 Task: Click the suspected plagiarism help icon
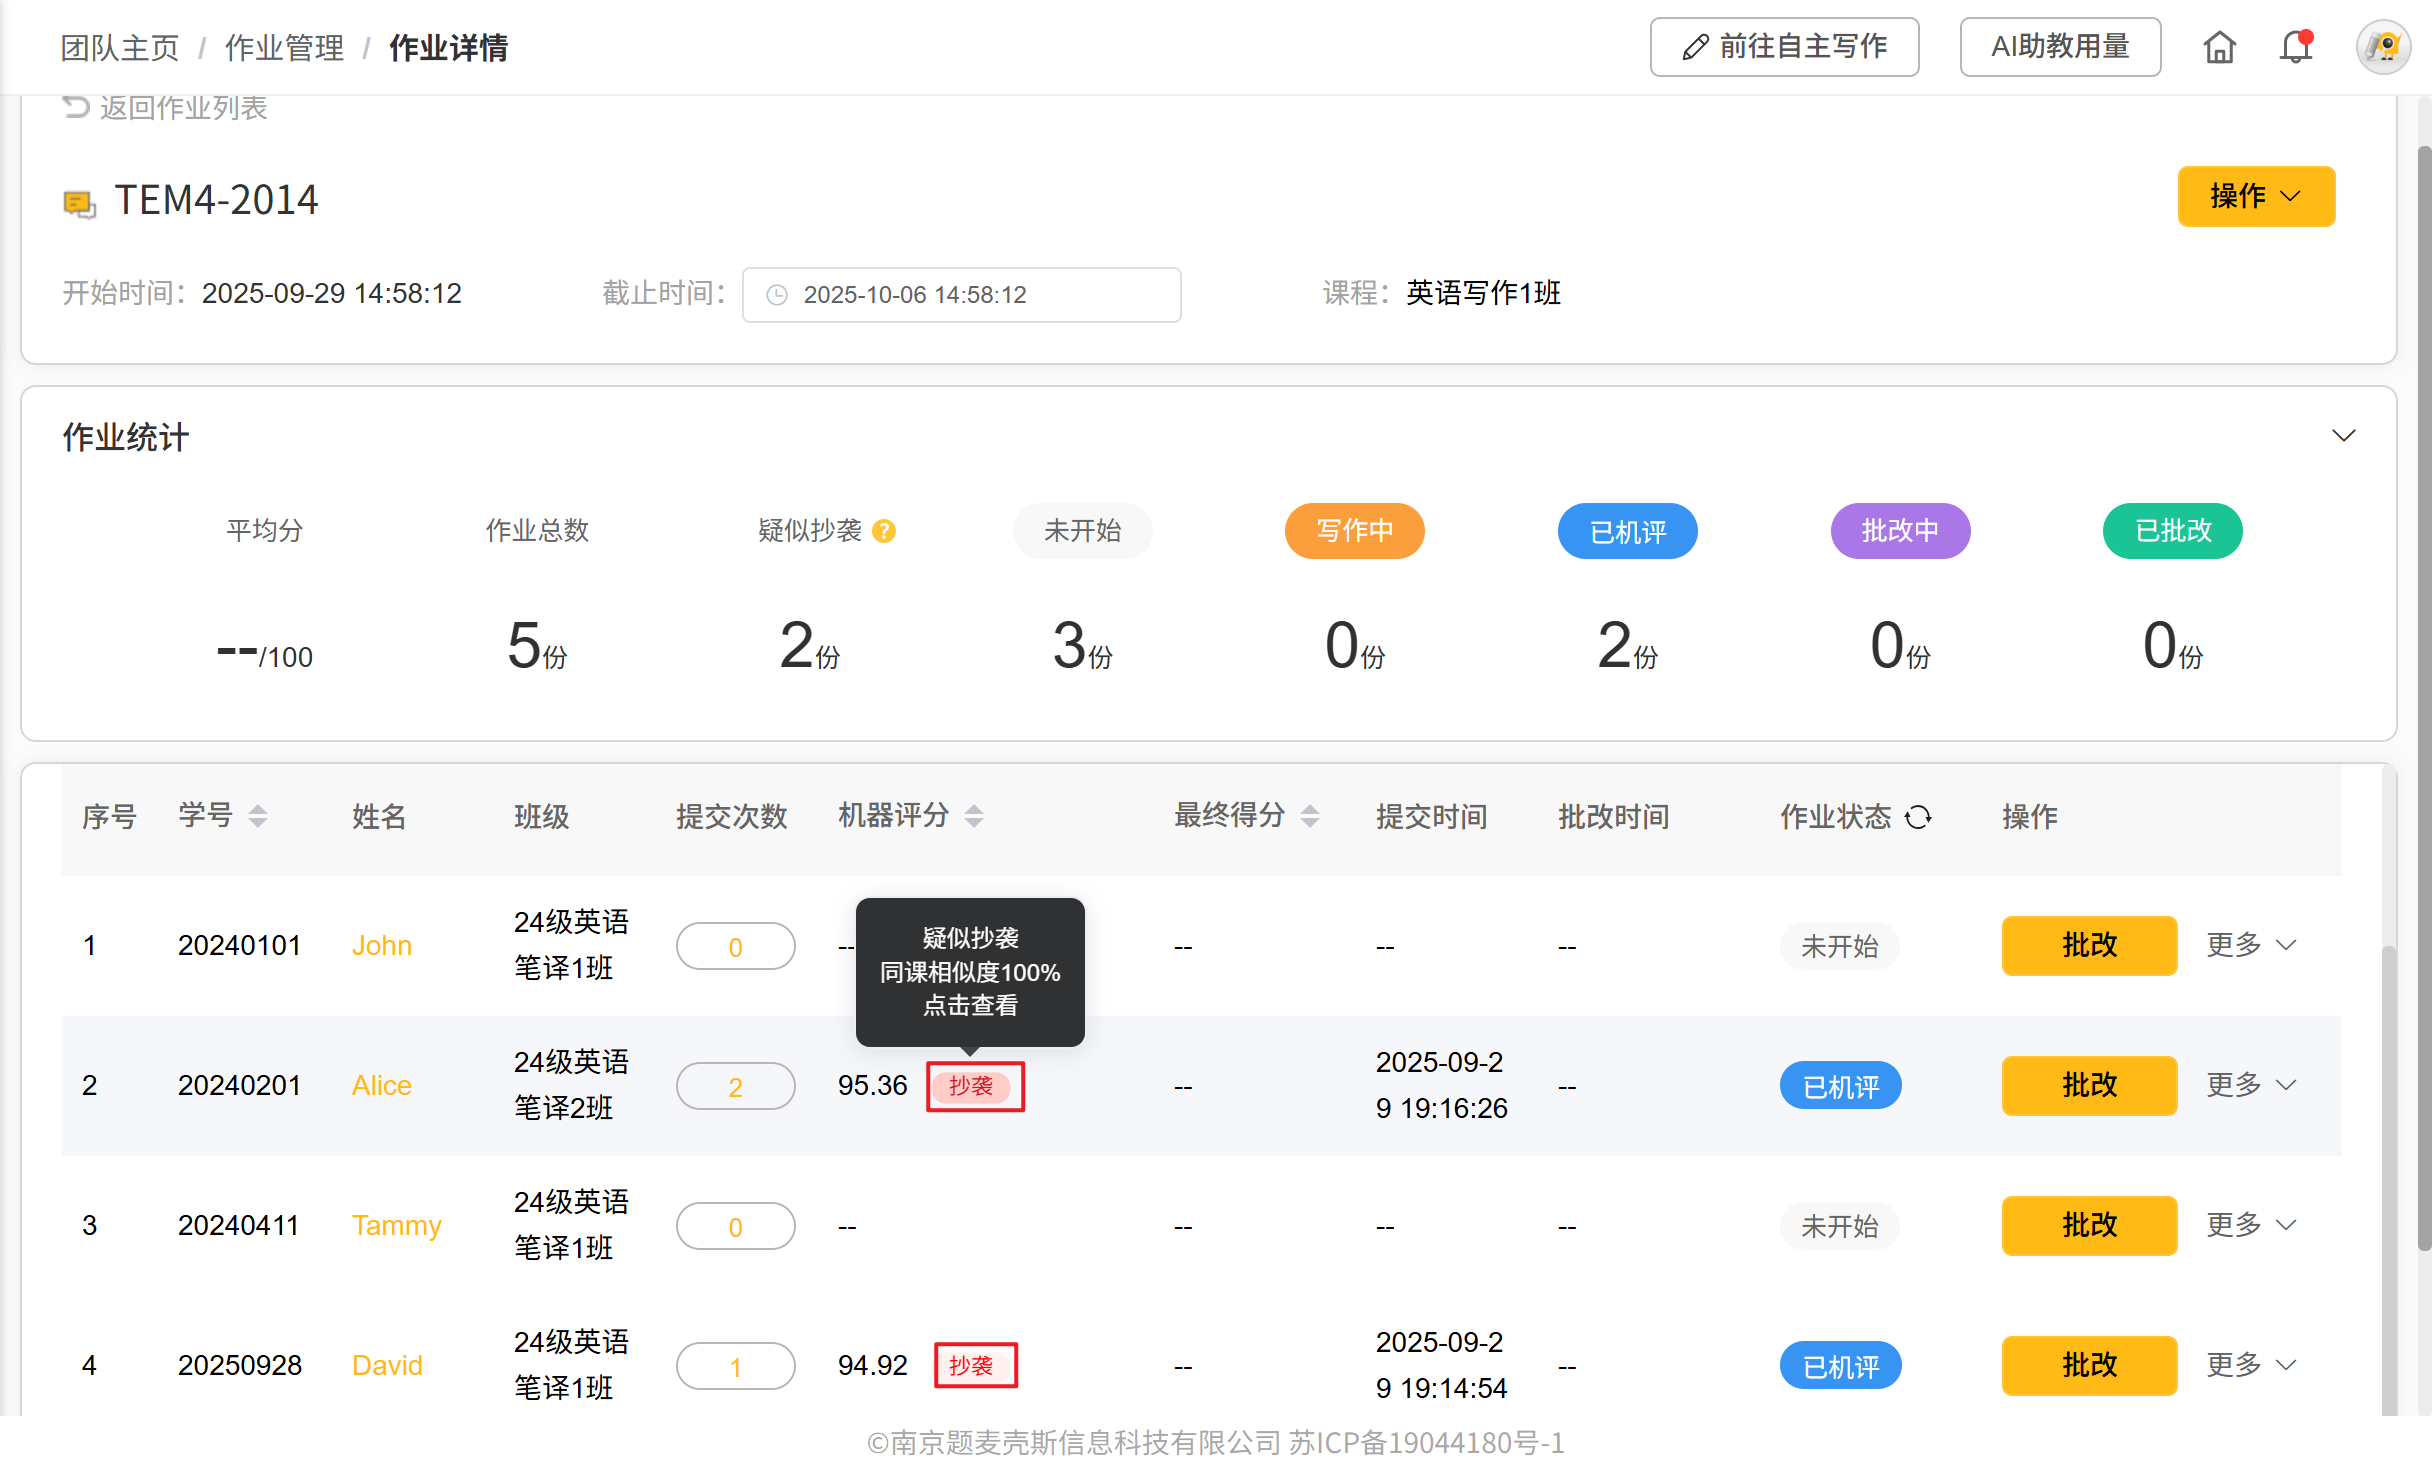click(884, 531)
